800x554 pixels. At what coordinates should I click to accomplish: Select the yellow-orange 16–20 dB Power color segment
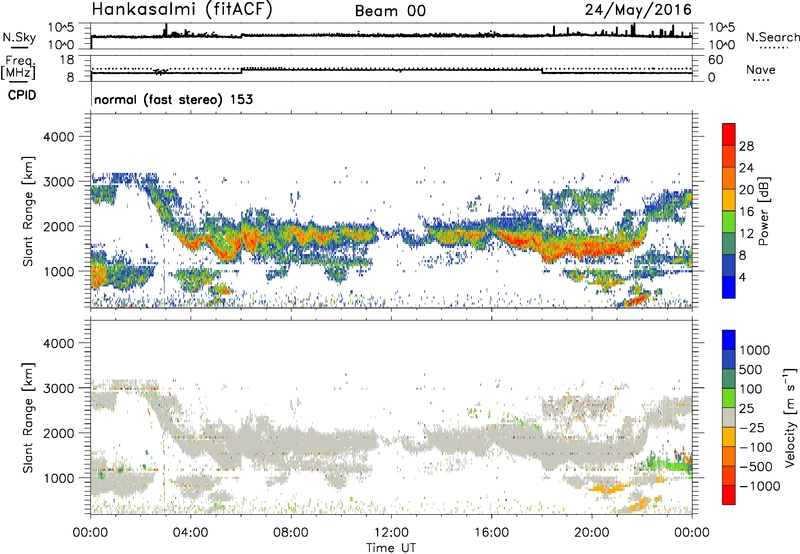pyautogui.click(x=729, y=200)
